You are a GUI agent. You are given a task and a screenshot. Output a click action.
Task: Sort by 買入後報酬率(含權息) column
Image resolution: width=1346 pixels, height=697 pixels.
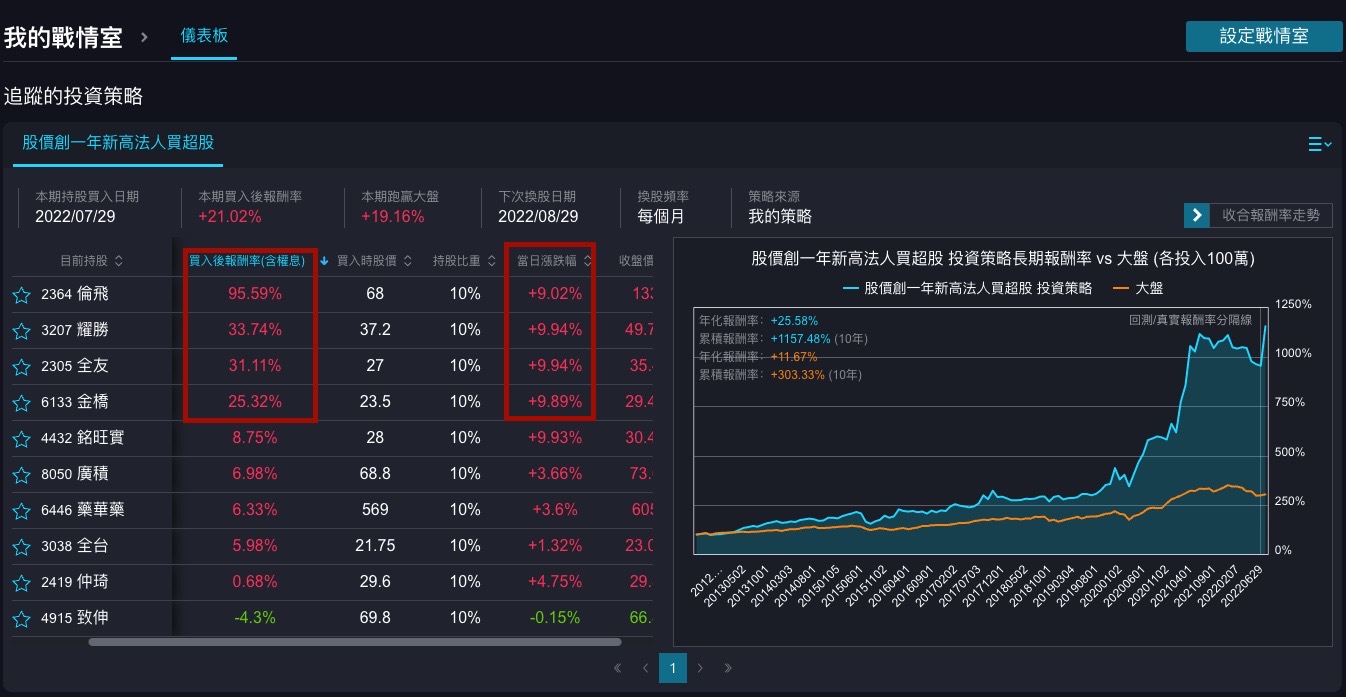coord(247,261)
